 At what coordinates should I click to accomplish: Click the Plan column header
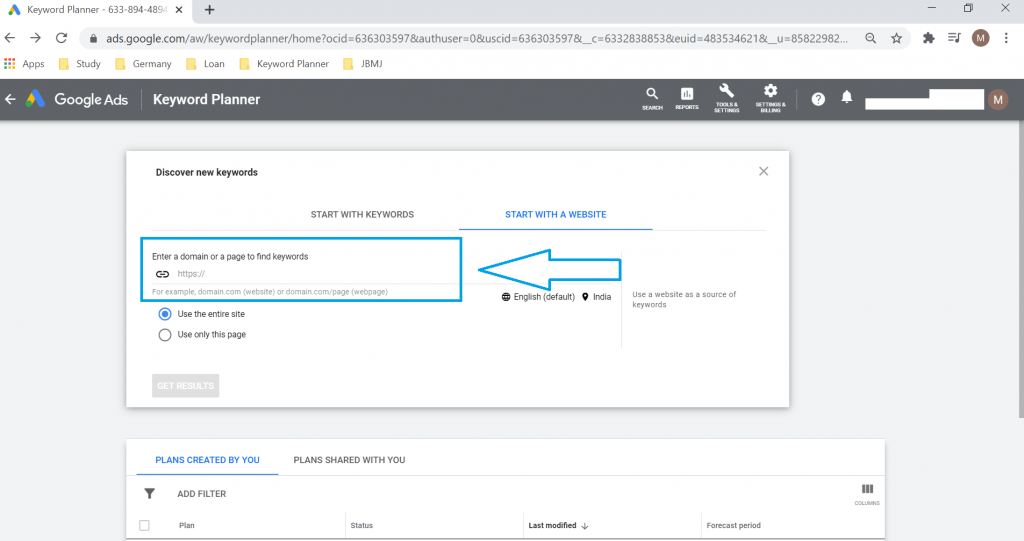tap(187, 525)
